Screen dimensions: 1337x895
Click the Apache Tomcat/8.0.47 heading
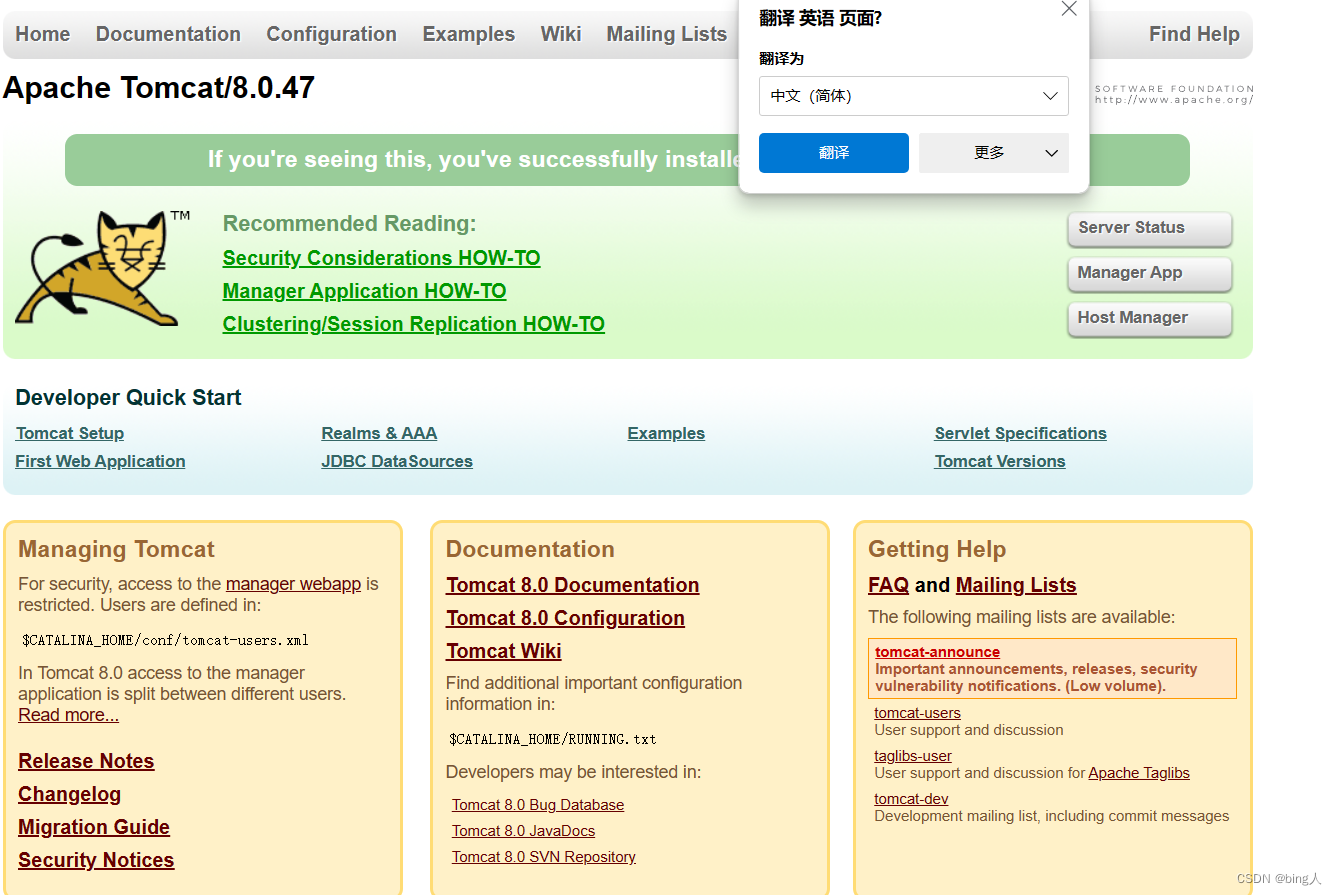pyautogui.click(x=159, y=88)
